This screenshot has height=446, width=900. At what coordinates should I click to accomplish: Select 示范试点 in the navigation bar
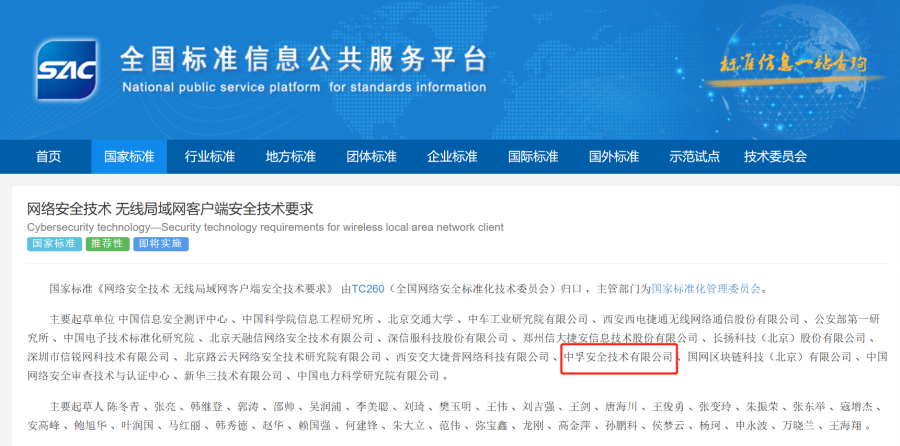click(694, 157)
